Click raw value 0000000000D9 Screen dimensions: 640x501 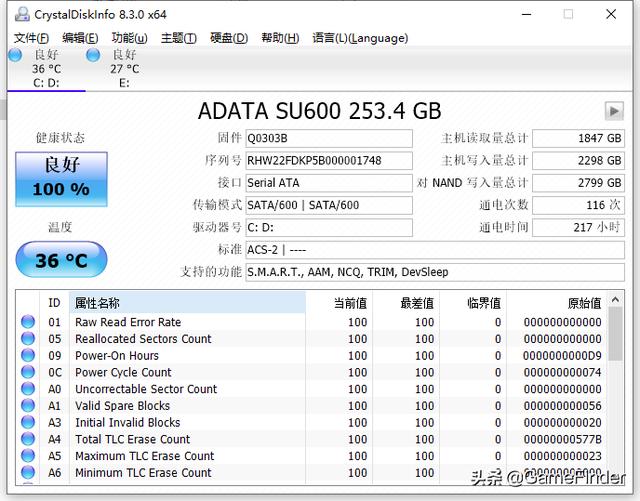562,356
